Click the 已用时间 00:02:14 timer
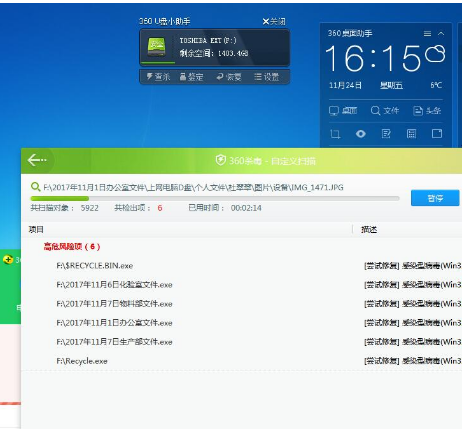 (225, 208)
